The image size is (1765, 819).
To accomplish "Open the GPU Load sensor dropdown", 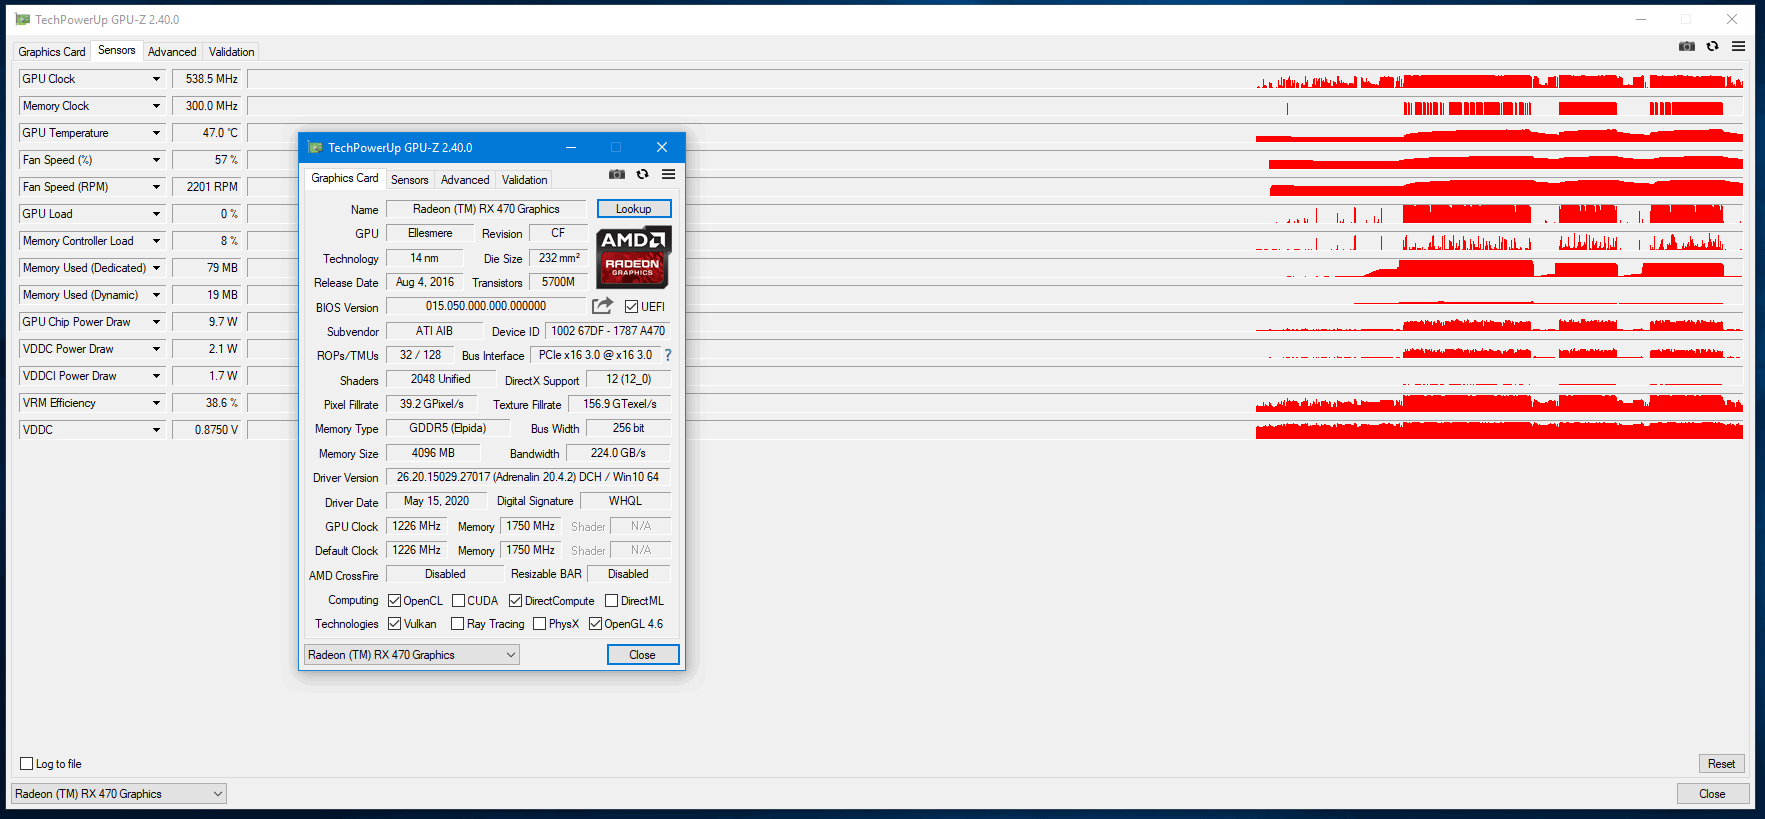I will pos(156,214).
